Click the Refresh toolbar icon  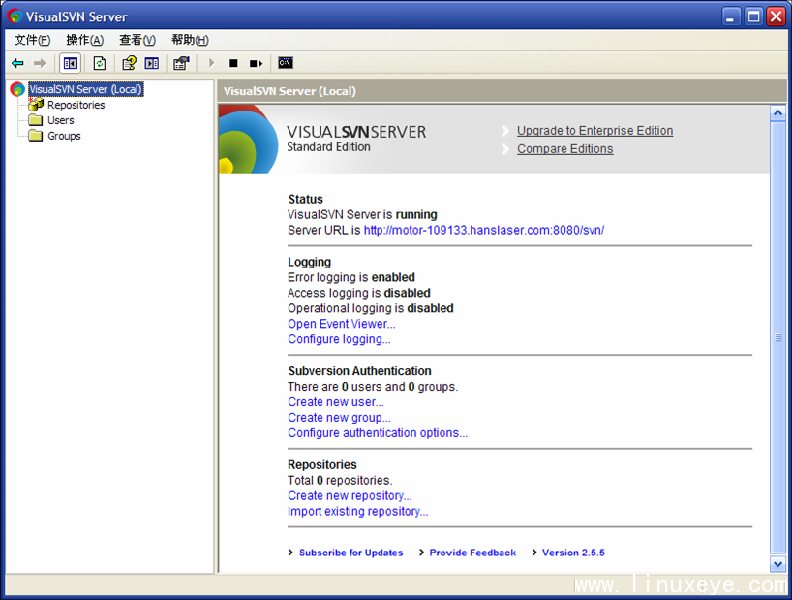pos(100,63)
